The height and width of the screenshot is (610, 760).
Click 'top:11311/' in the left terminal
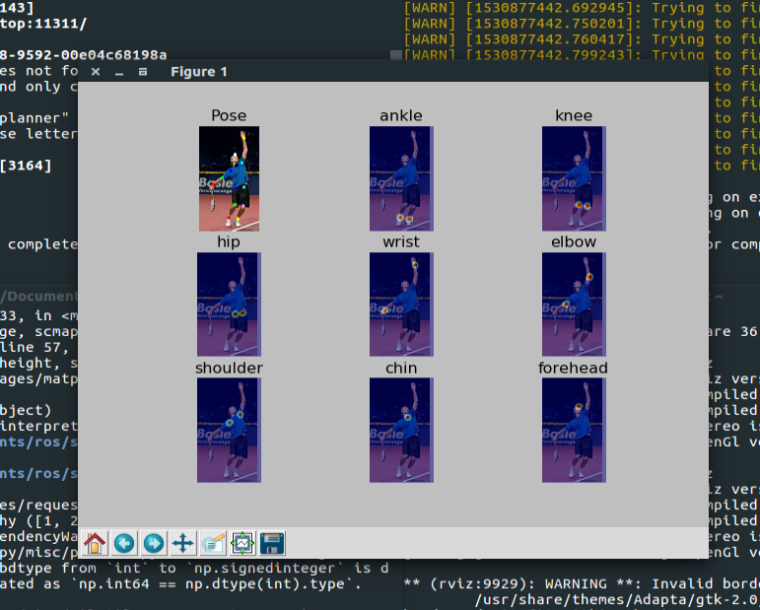point(43,23)
